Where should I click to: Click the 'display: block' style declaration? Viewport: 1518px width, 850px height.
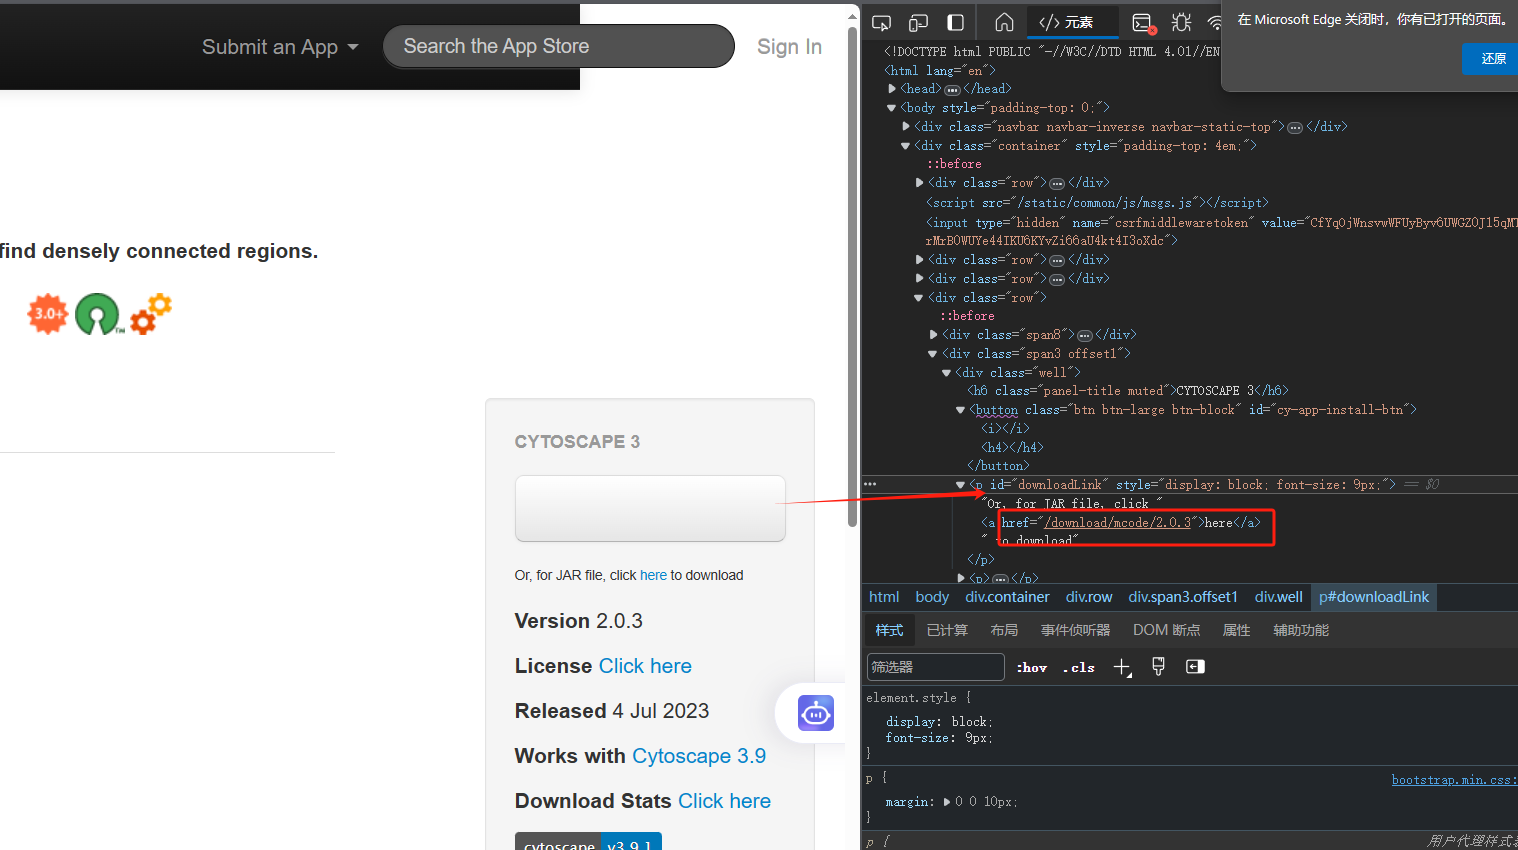point(939,722)
